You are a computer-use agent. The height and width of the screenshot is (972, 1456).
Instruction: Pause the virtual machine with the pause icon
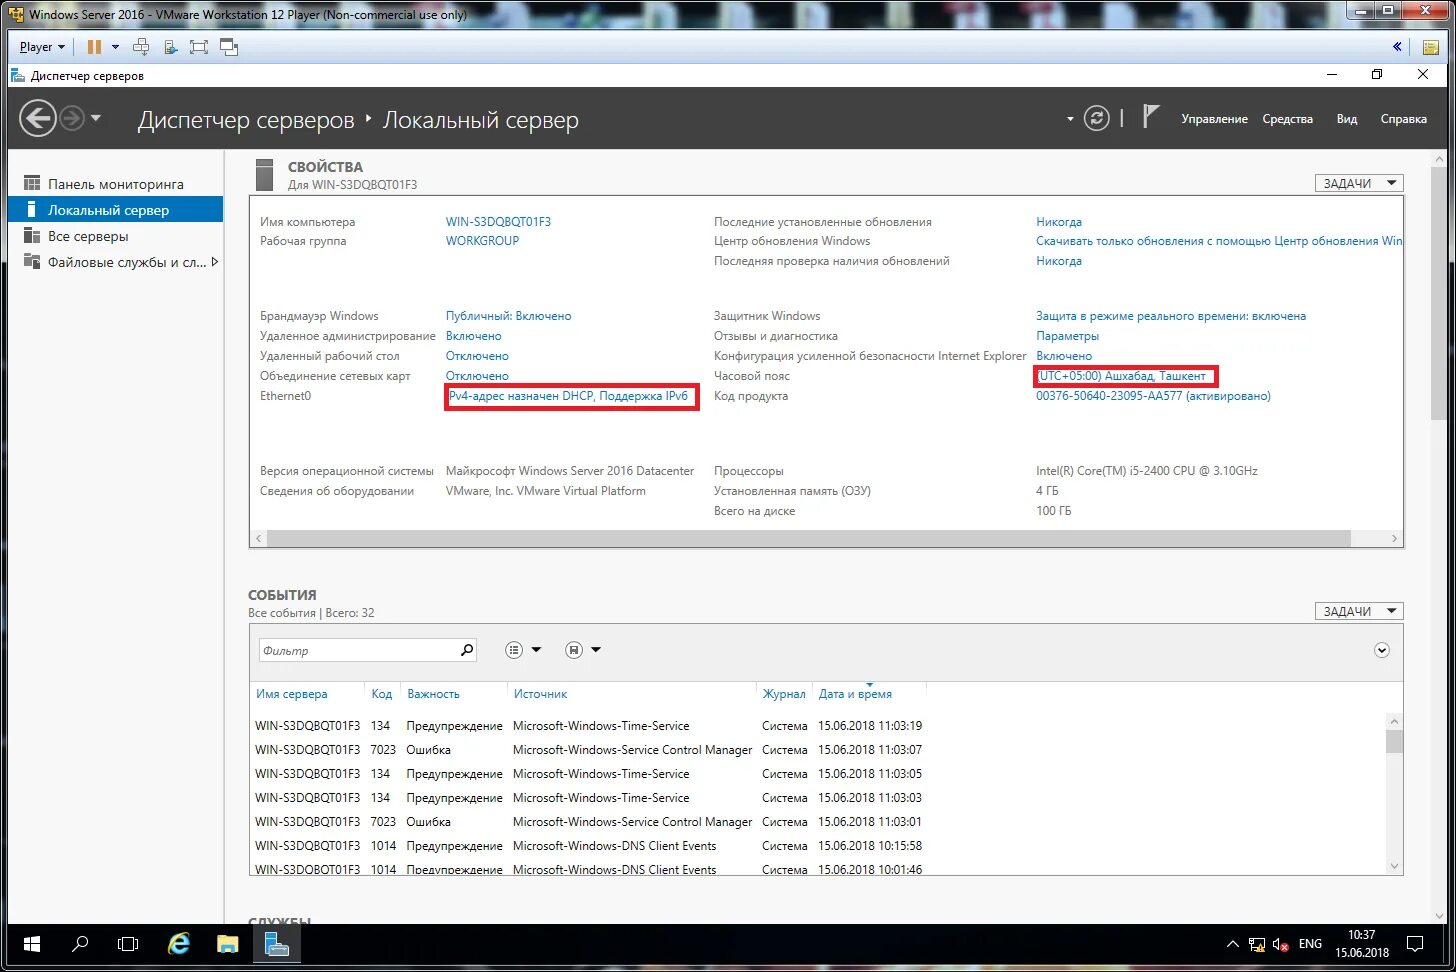[94, 47]
